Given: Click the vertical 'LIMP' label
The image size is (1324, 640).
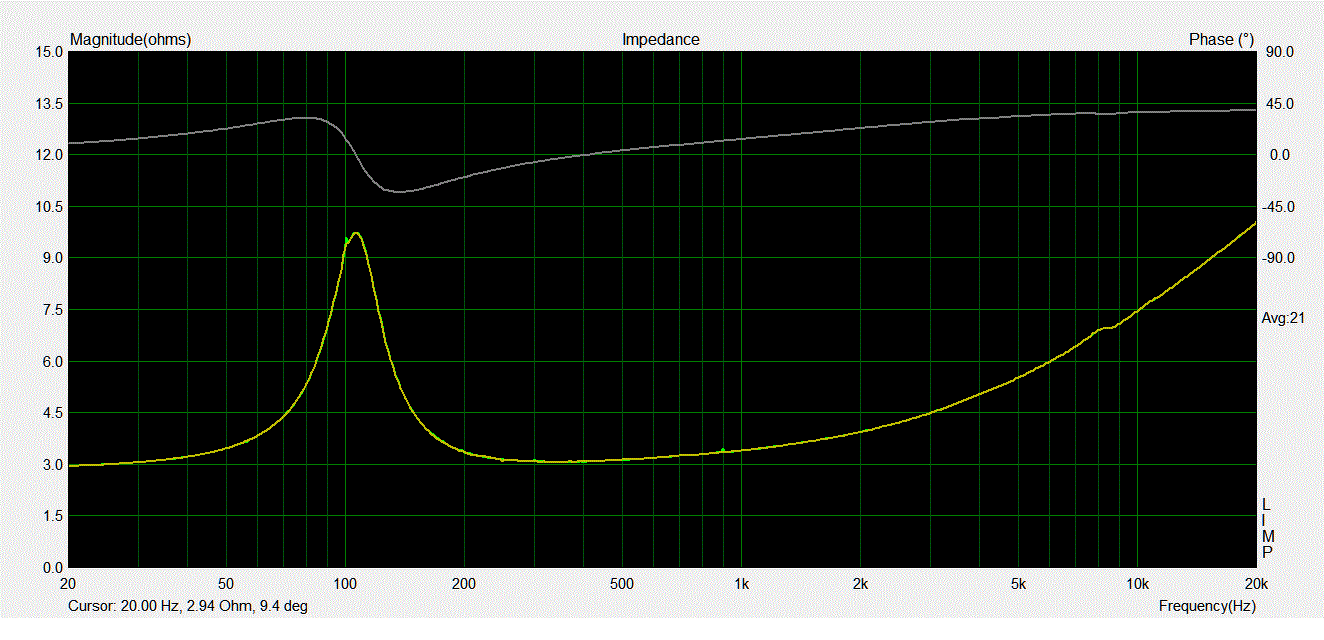Looking at the screenshot, I should point(1267,528).
